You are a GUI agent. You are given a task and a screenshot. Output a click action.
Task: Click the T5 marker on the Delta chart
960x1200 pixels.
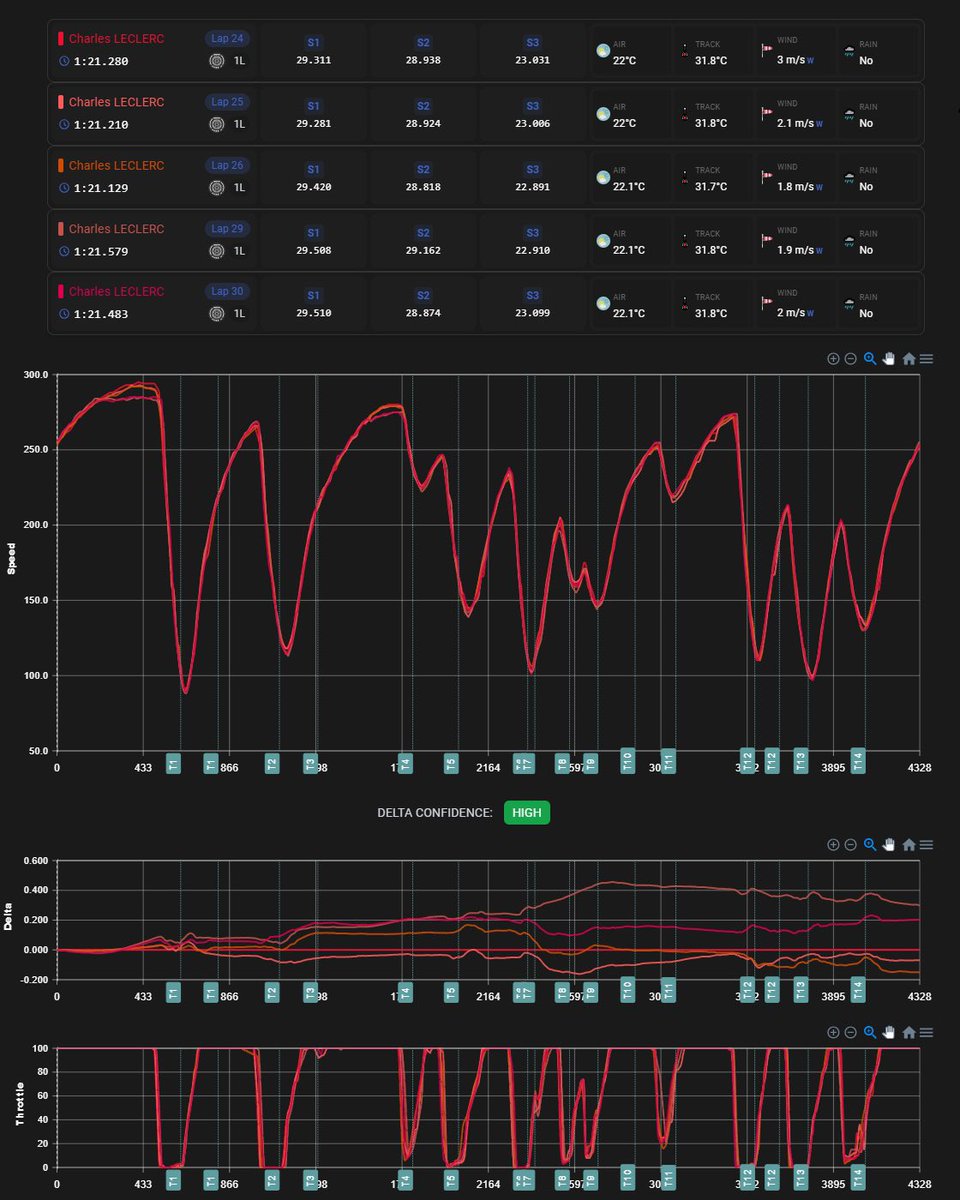451,992
